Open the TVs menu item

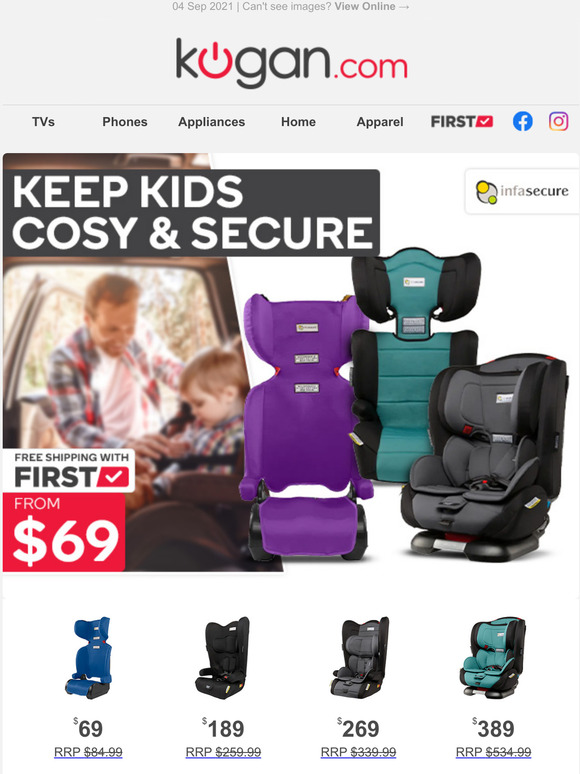(x=43, y=122)
